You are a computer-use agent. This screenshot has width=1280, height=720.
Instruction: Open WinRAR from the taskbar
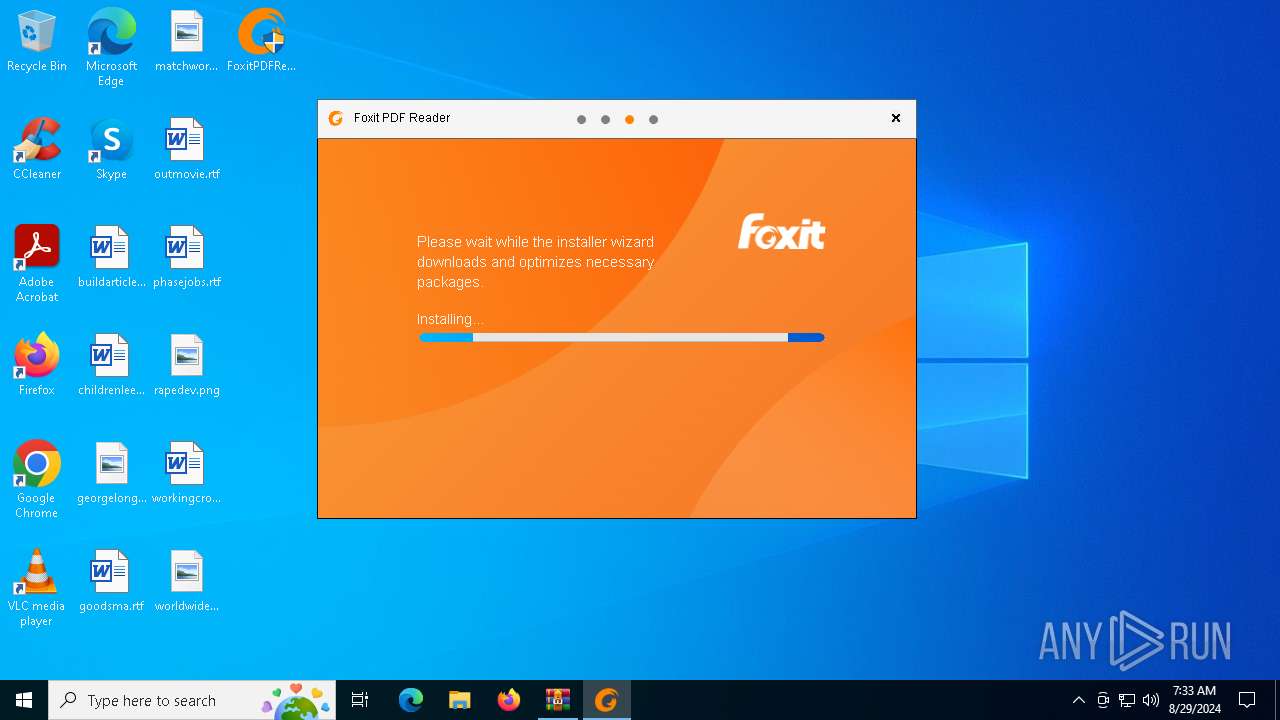point(558,700)
